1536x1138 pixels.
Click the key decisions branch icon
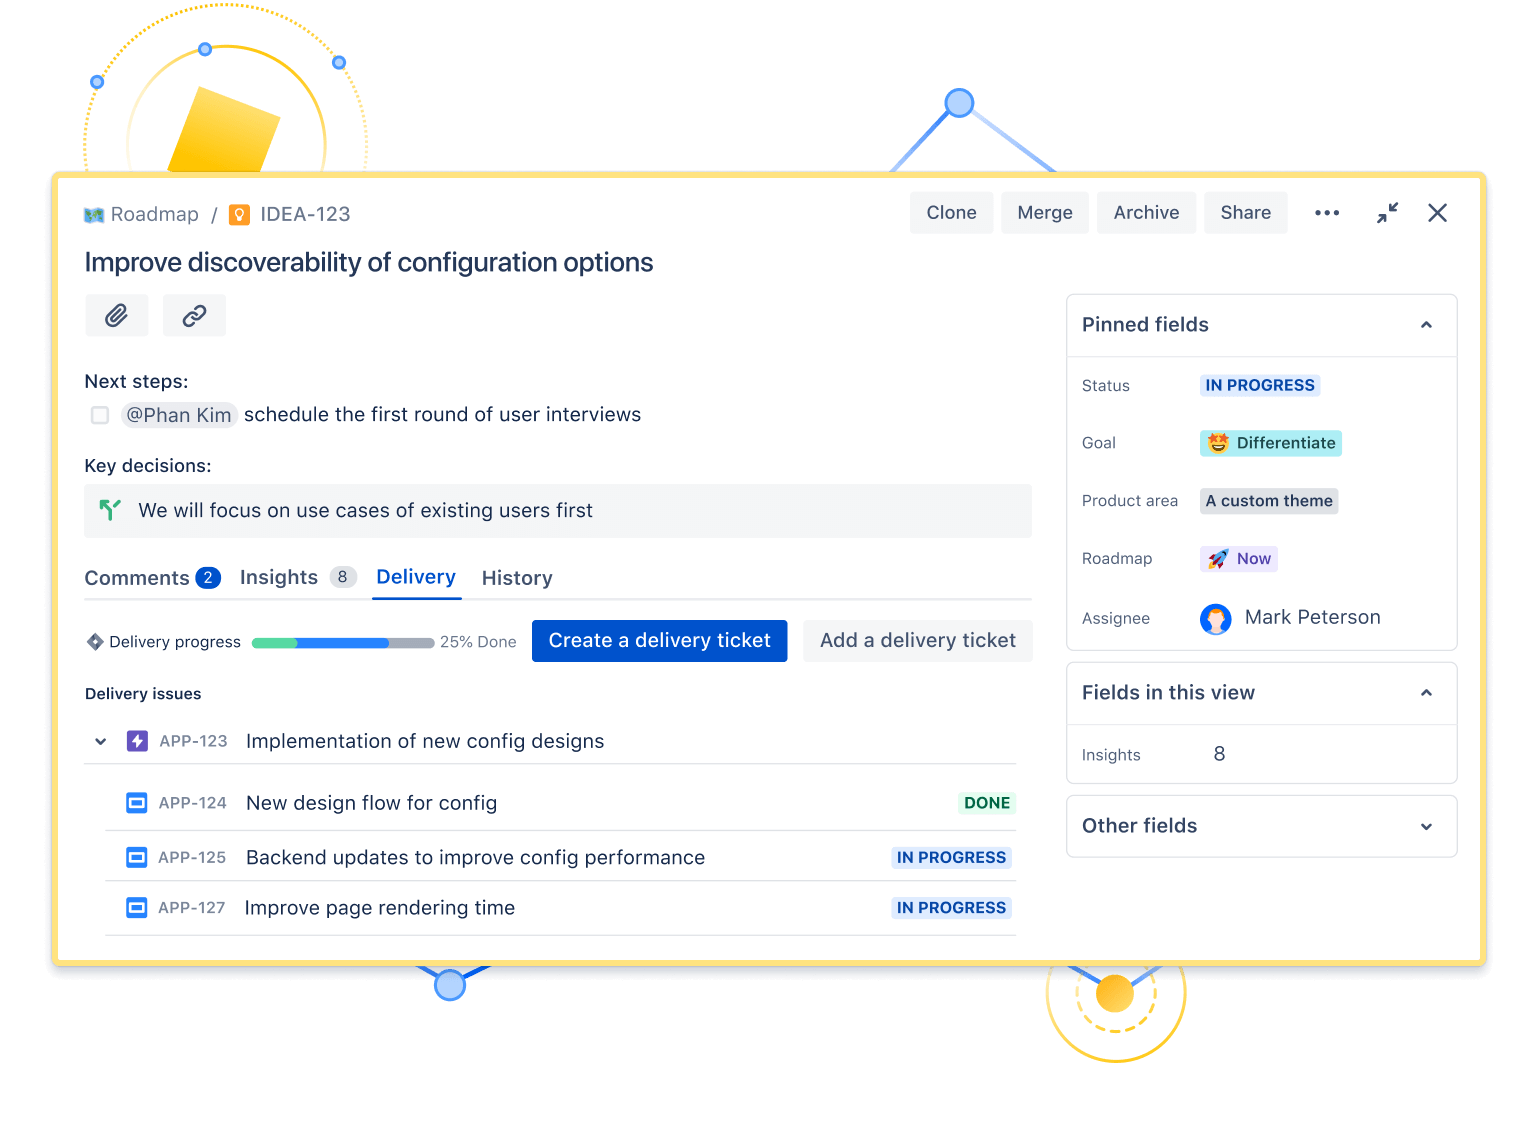coord(110,510)
